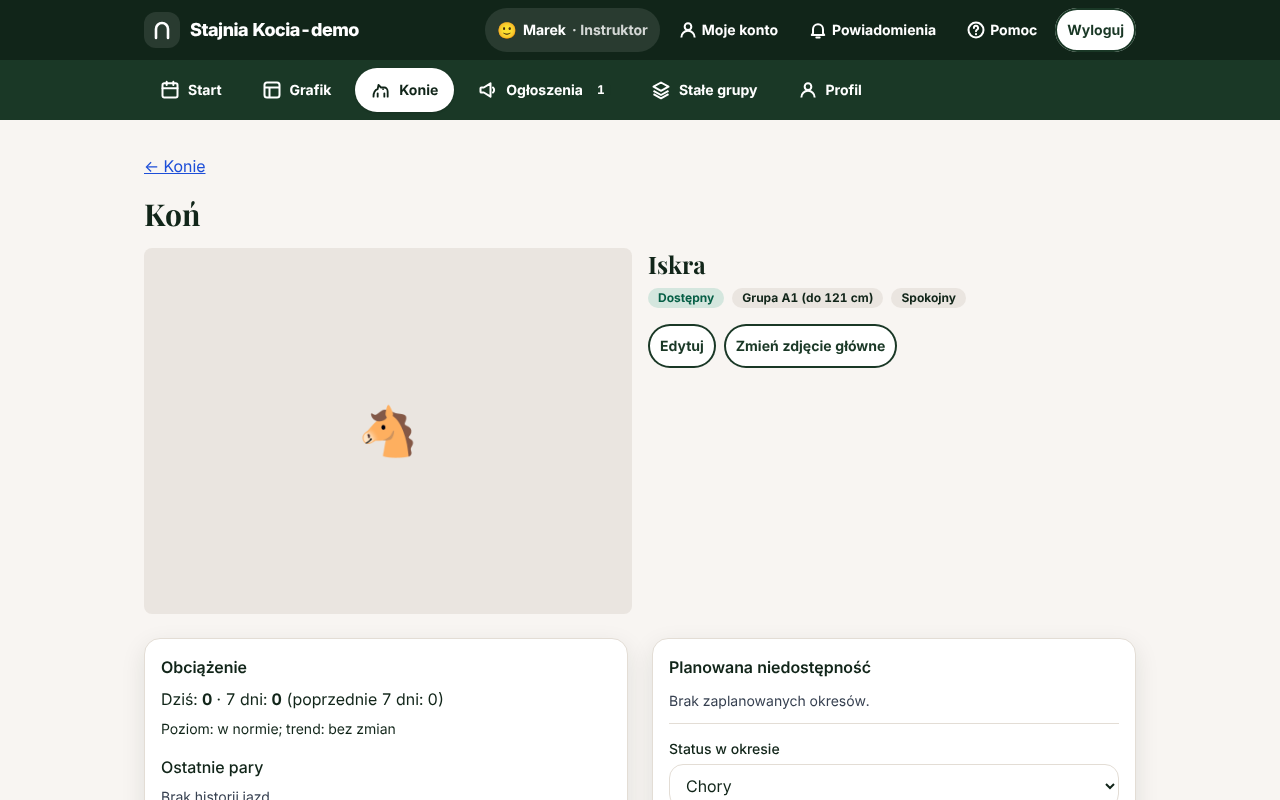This screenshot has width=1280, height=800.
Task: Click the person icon beside Profil
Action: [x=808, y=90]
